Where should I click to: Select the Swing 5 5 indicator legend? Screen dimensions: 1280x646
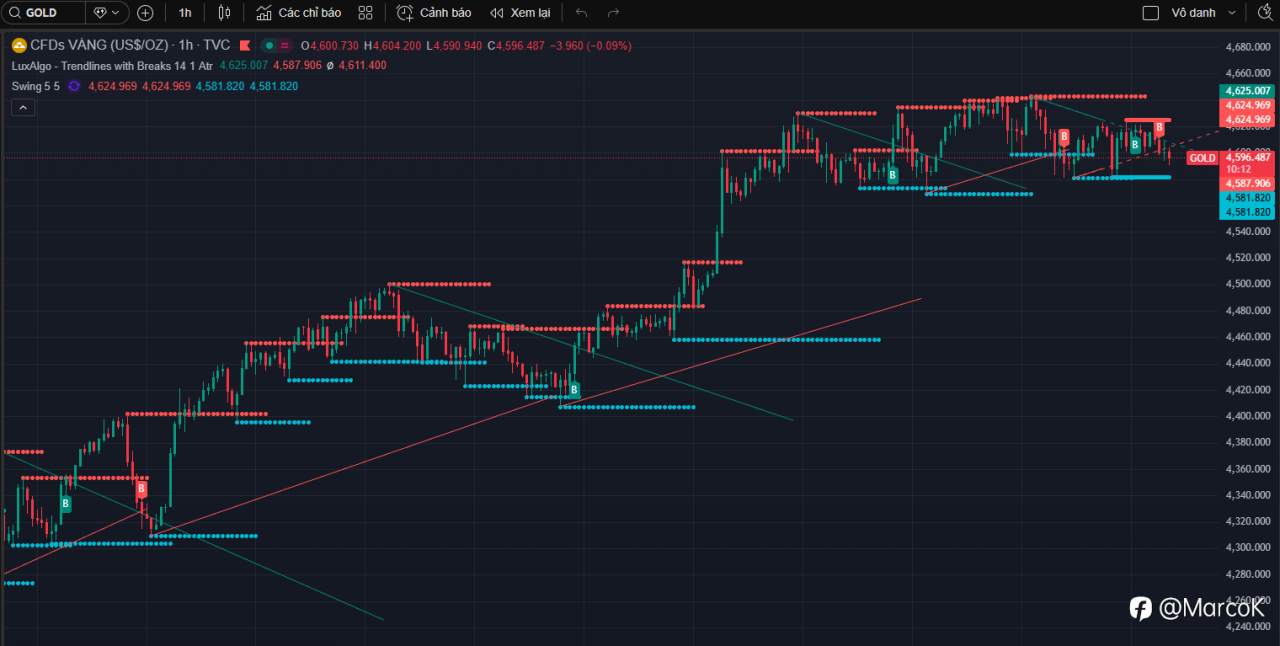[x=36, y=86]
